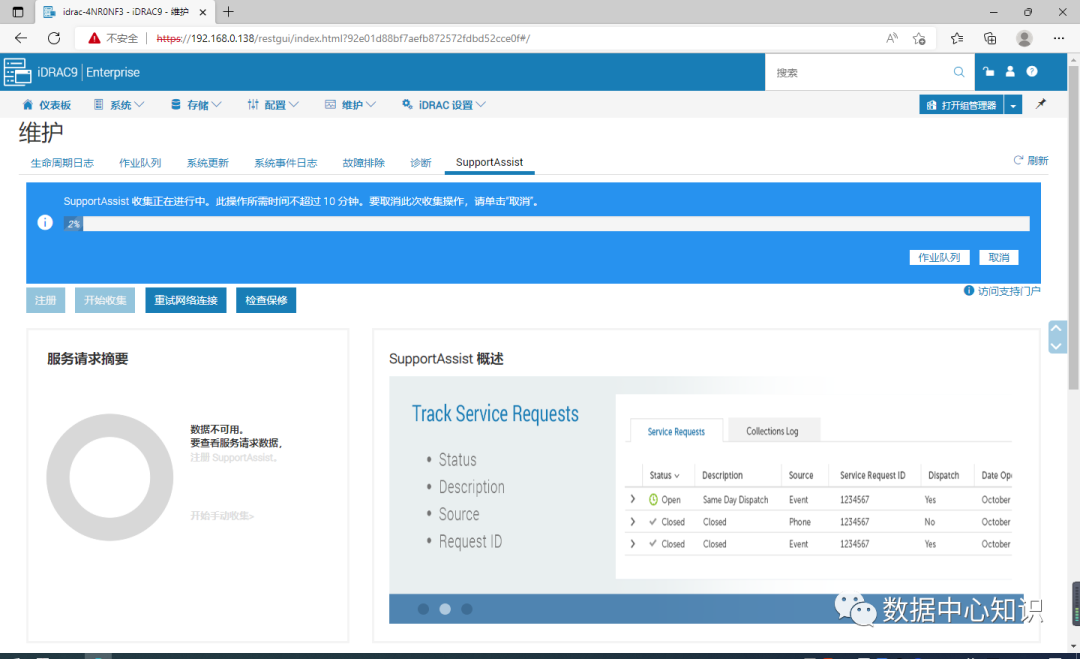Add page to favorites star icon
This screenshot has width=1080, height=659.
[919, 38]
